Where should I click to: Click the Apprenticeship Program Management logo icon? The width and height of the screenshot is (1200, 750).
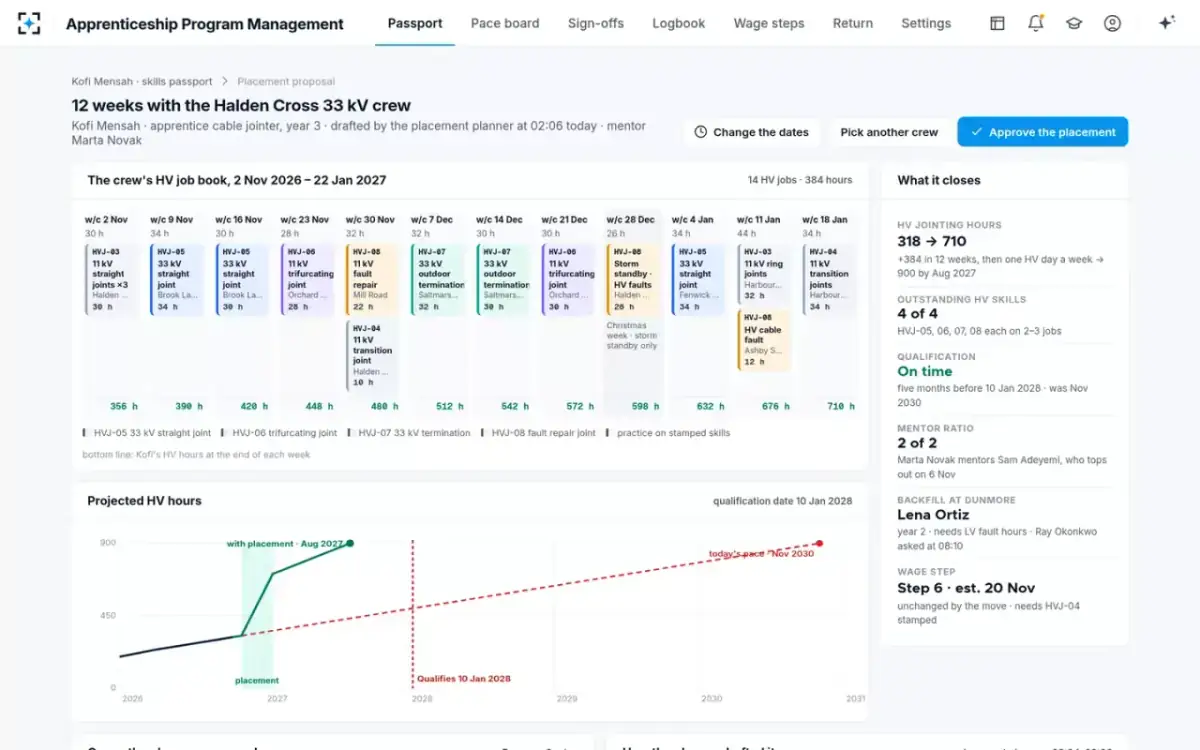click(29, 23)
